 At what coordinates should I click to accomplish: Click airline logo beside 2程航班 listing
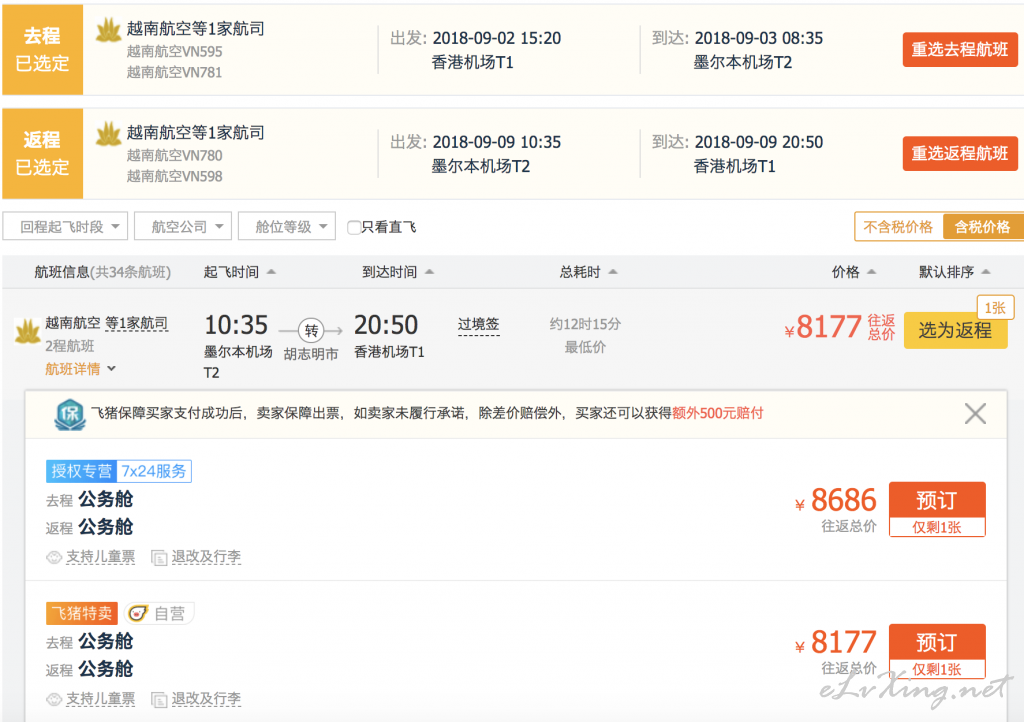[27, 331]
